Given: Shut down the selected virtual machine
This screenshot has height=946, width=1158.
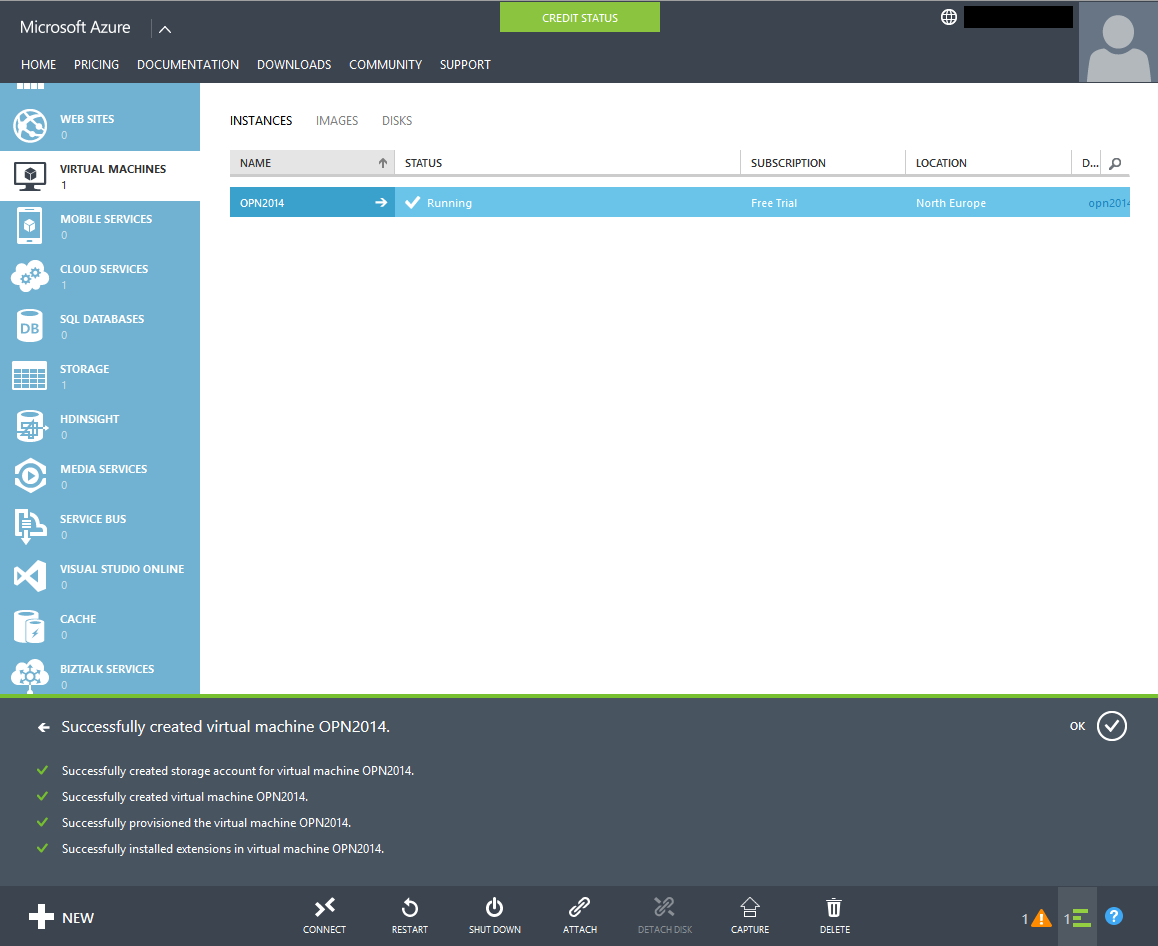Looking at the screenshot, I should click(495, 916).
